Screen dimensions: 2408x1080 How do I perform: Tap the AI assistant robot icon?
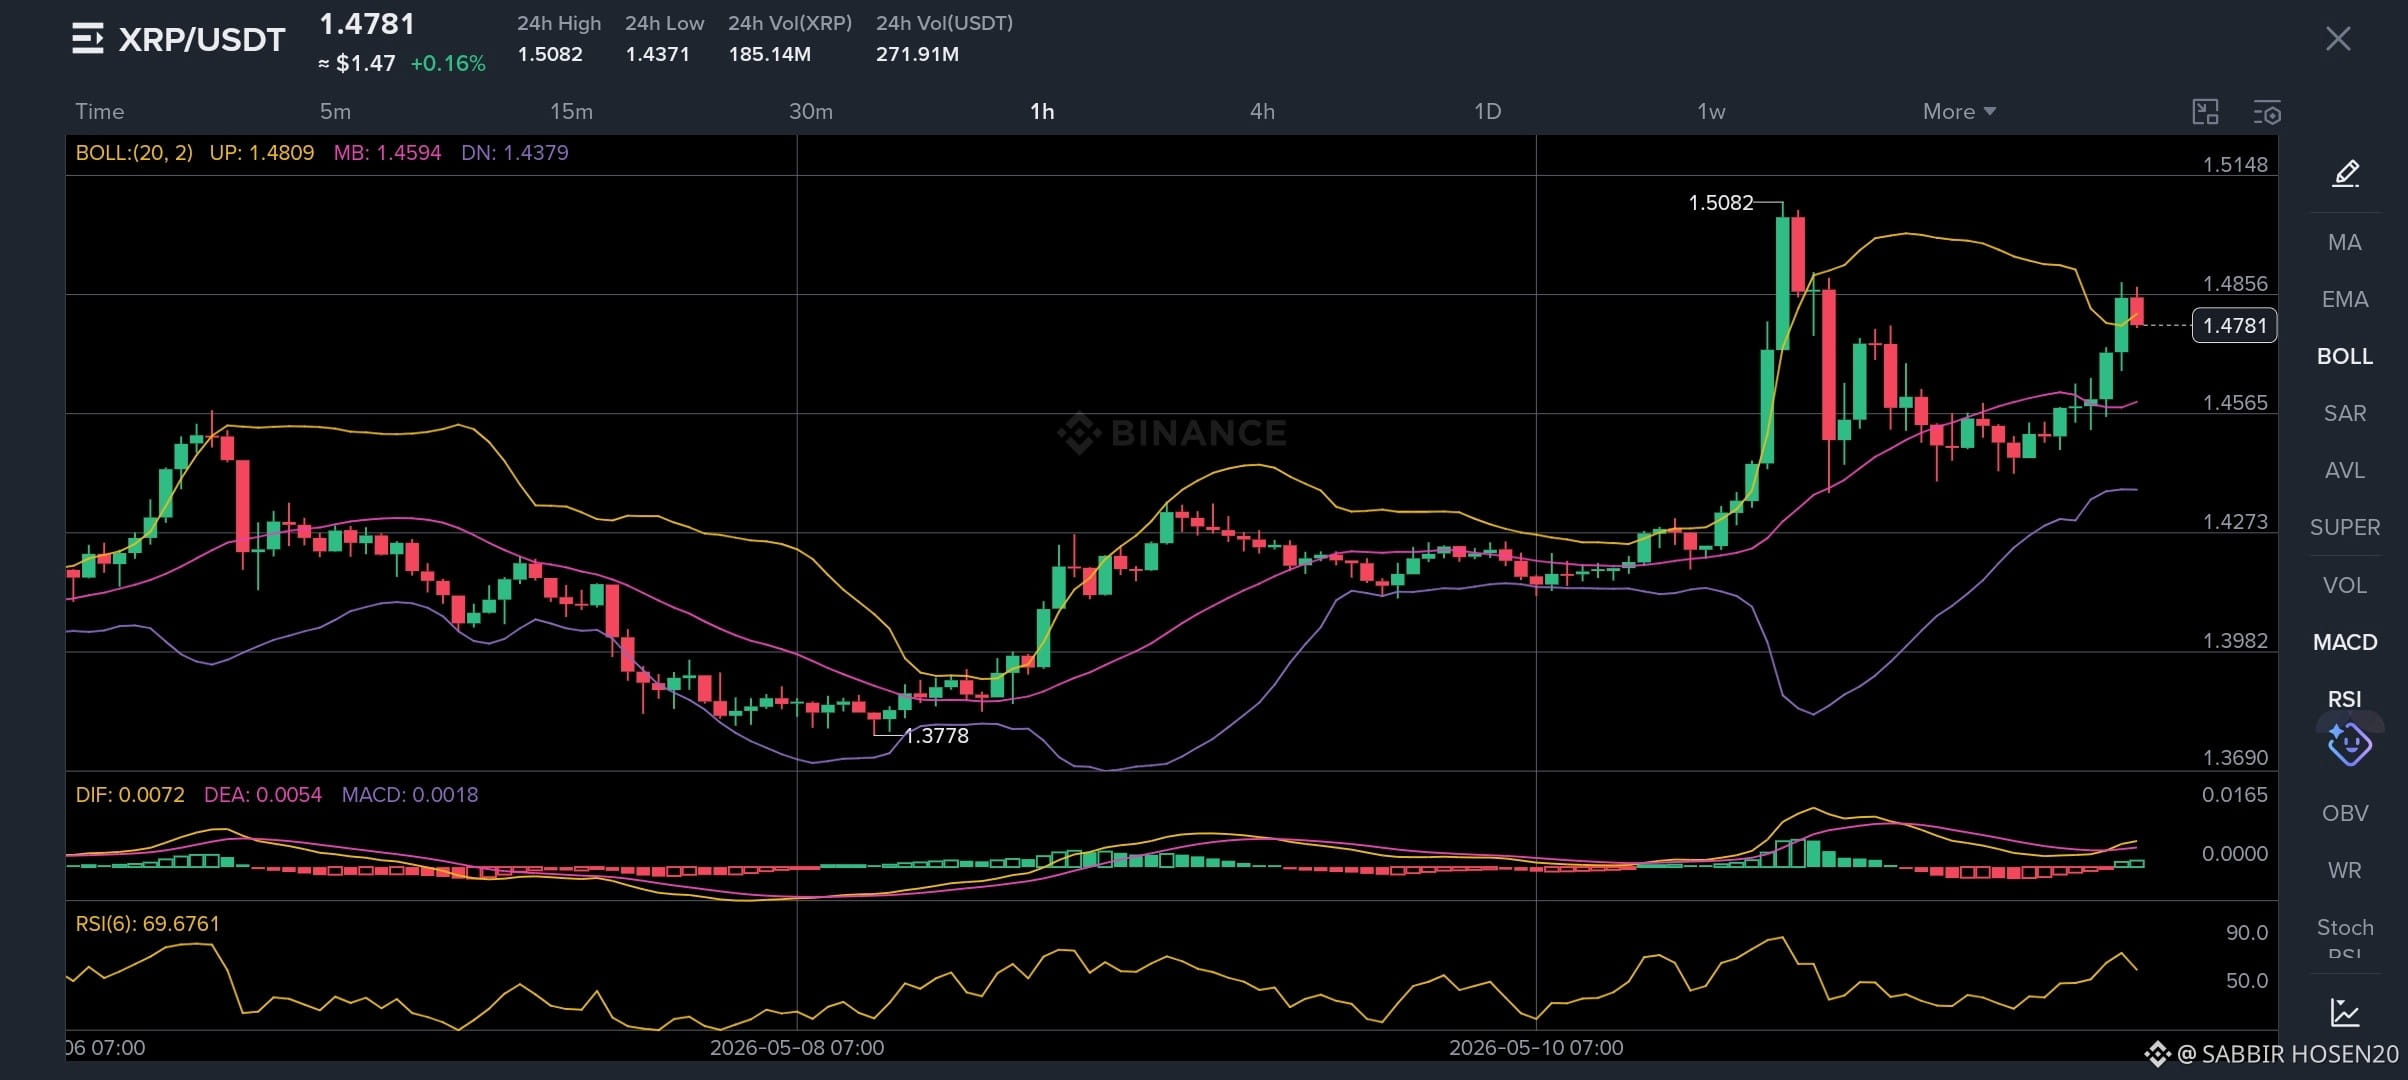2348,745
